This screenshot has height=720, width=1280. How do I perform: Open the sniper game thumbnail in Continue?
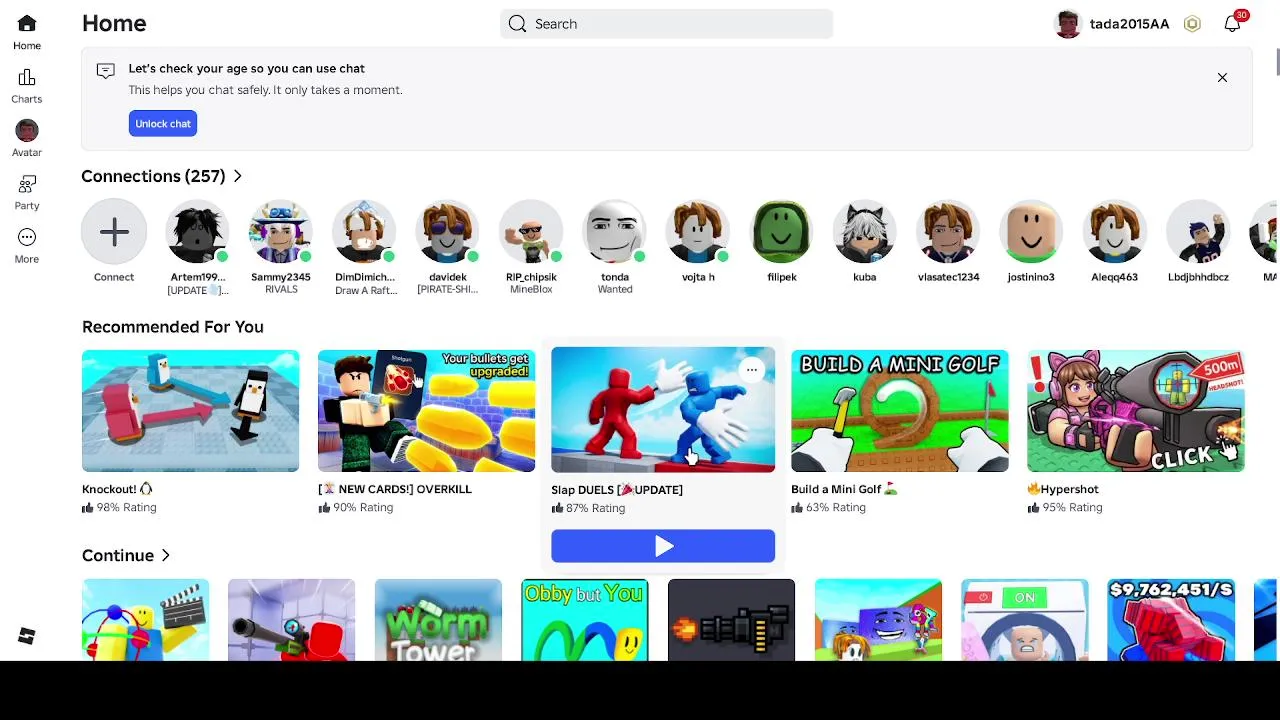pos(291,620)
